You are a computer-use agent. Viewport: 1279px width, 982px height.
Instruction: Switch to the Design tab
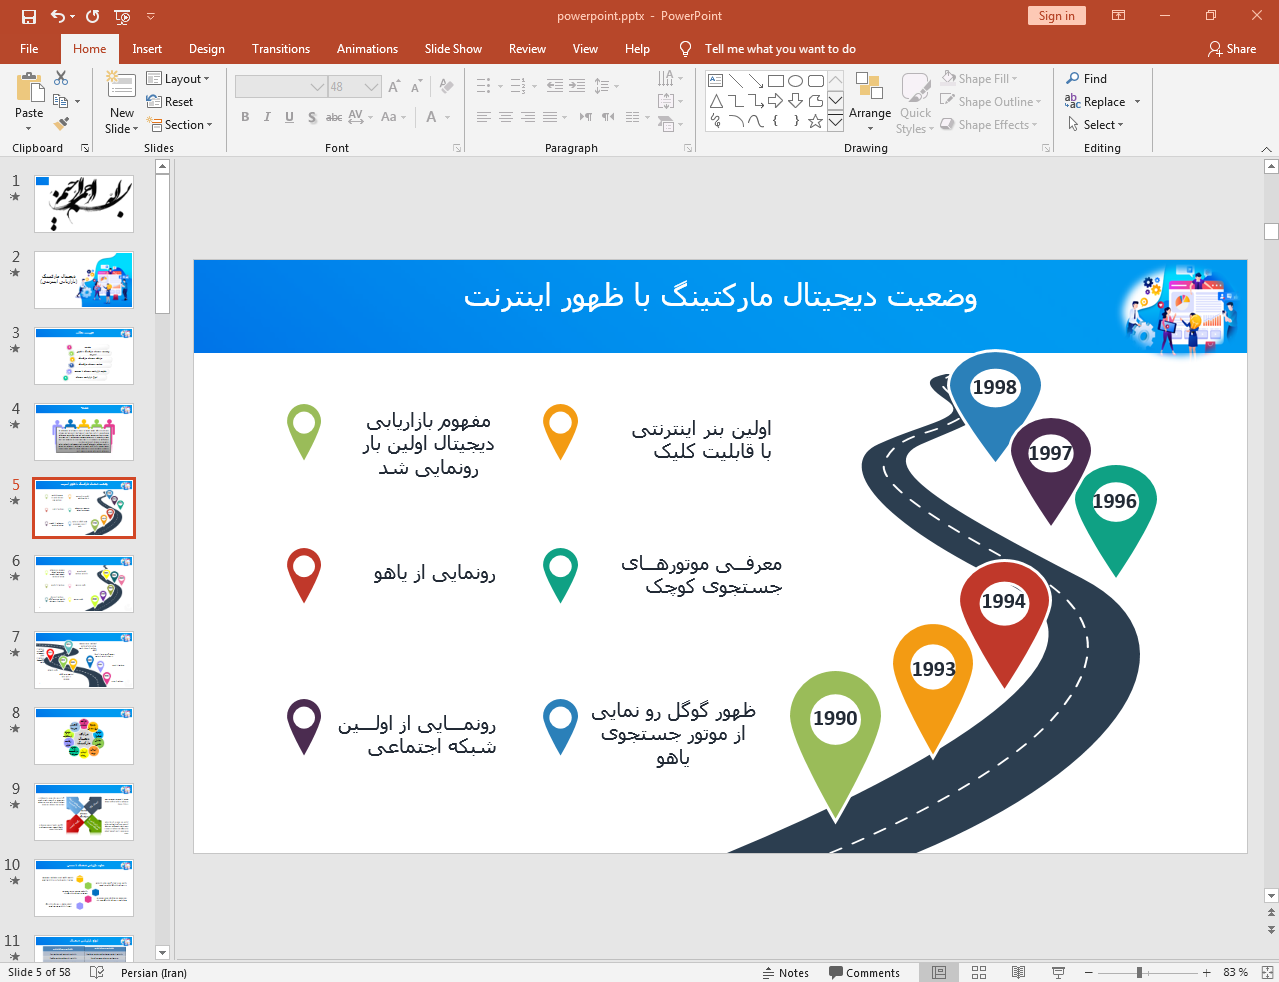pyautogui.click(x=206, y=49)
